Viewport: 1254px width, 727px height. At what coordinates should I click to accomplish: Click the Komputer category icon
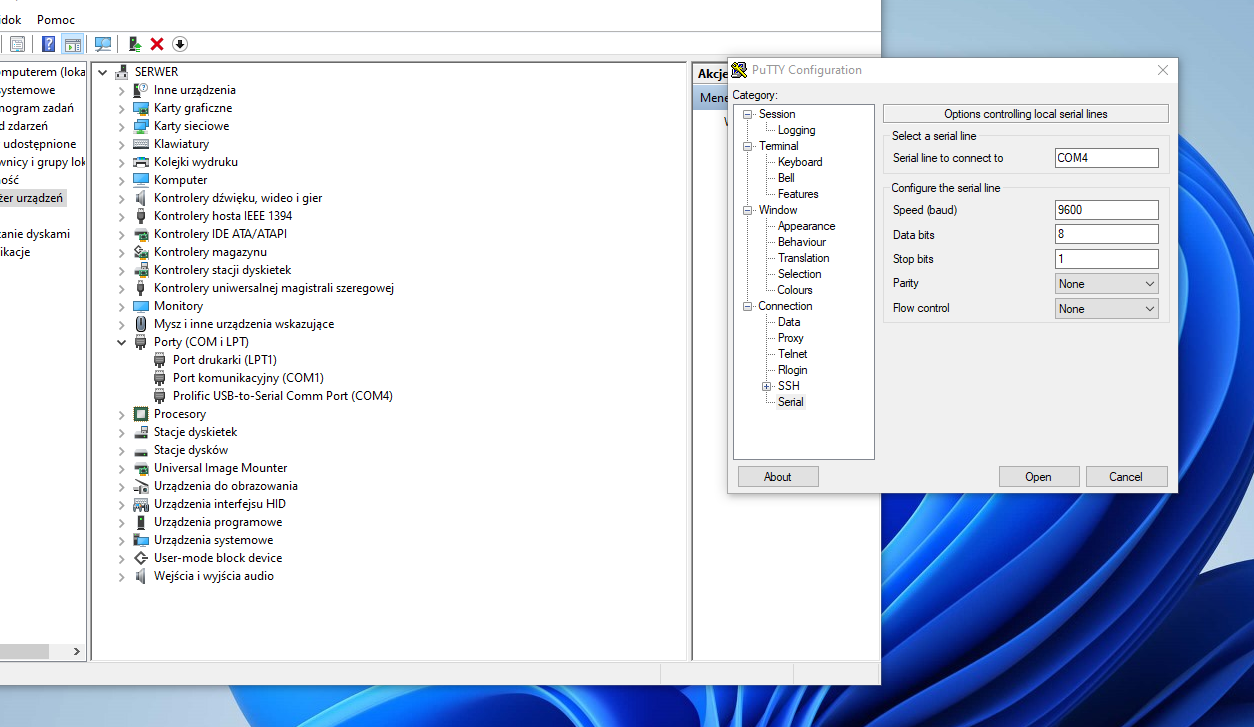[141, 180]
